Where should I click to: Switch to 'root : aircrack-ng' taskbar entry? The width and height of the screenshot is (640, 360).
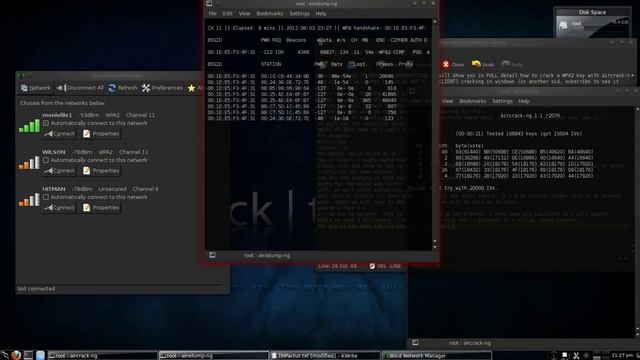click(x=102, y=356)
